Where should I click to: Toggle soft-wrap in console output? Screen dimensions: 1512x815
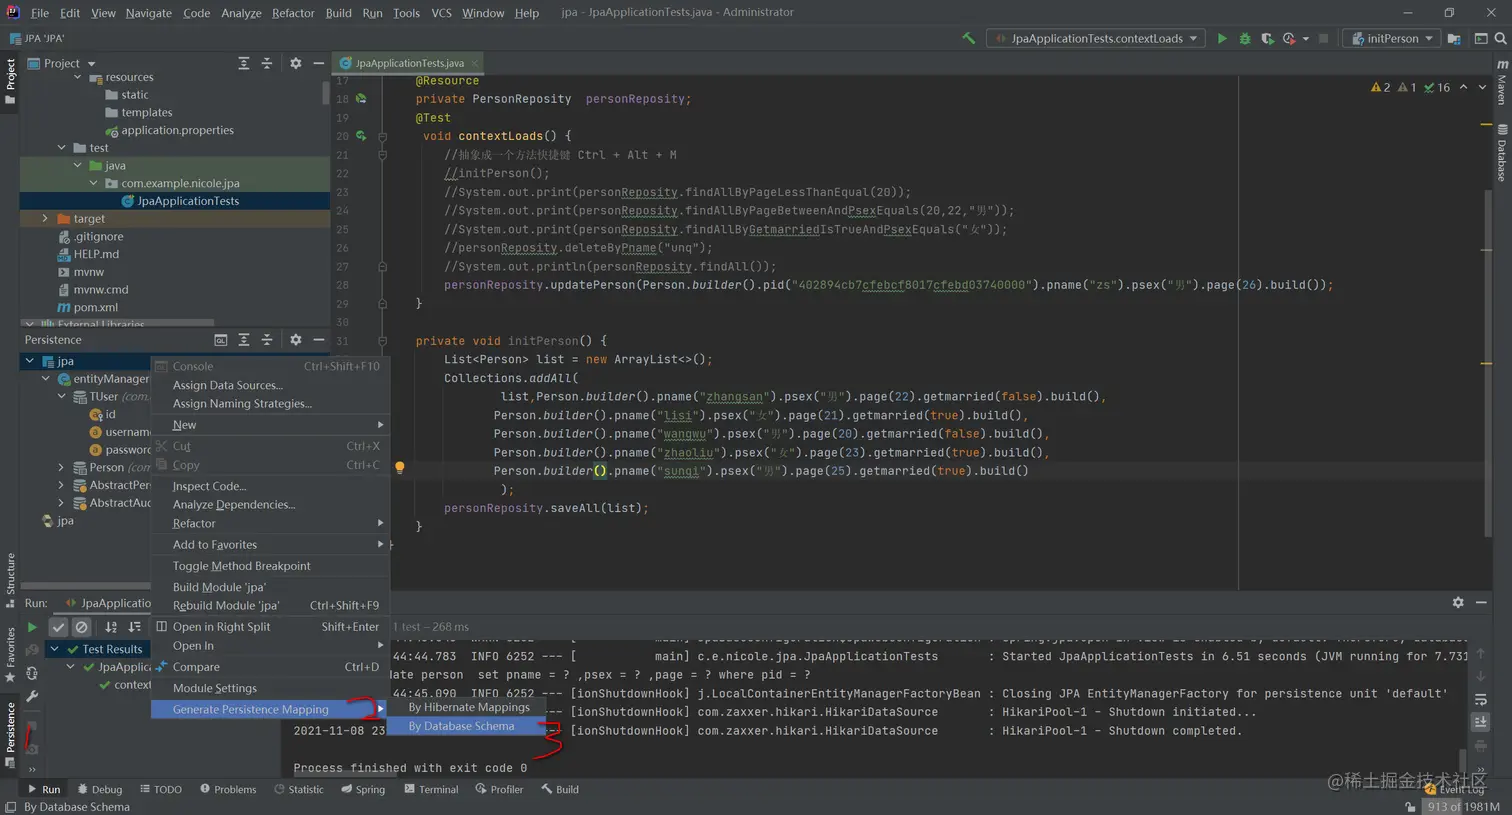[x=1481, y=699]
